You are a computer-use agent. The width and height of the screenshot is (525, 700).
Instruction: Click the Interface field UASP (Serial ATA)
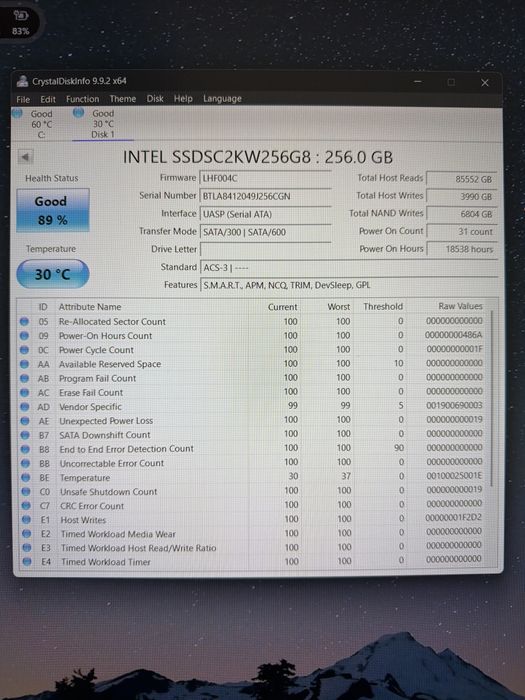266,214
